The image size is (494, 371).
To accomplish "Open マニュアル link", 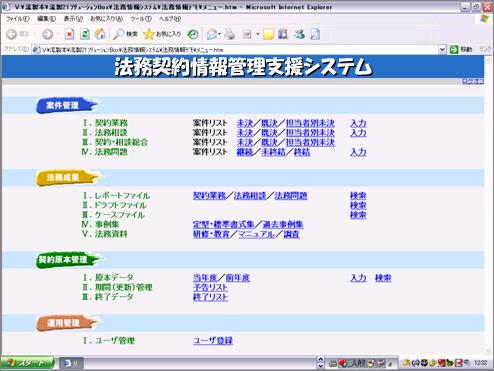I will coord(256,234).
